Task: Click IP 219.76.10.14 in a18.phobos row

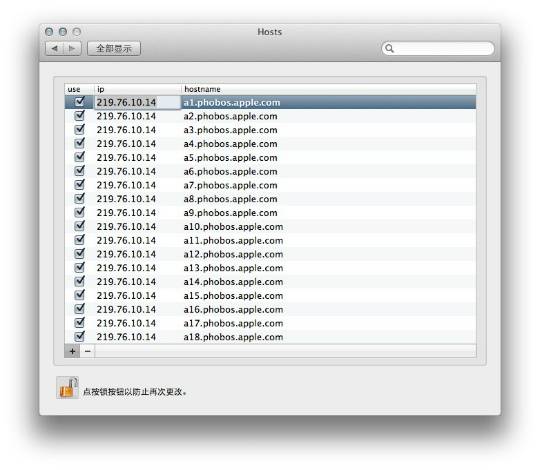Action: click(126, 337)
